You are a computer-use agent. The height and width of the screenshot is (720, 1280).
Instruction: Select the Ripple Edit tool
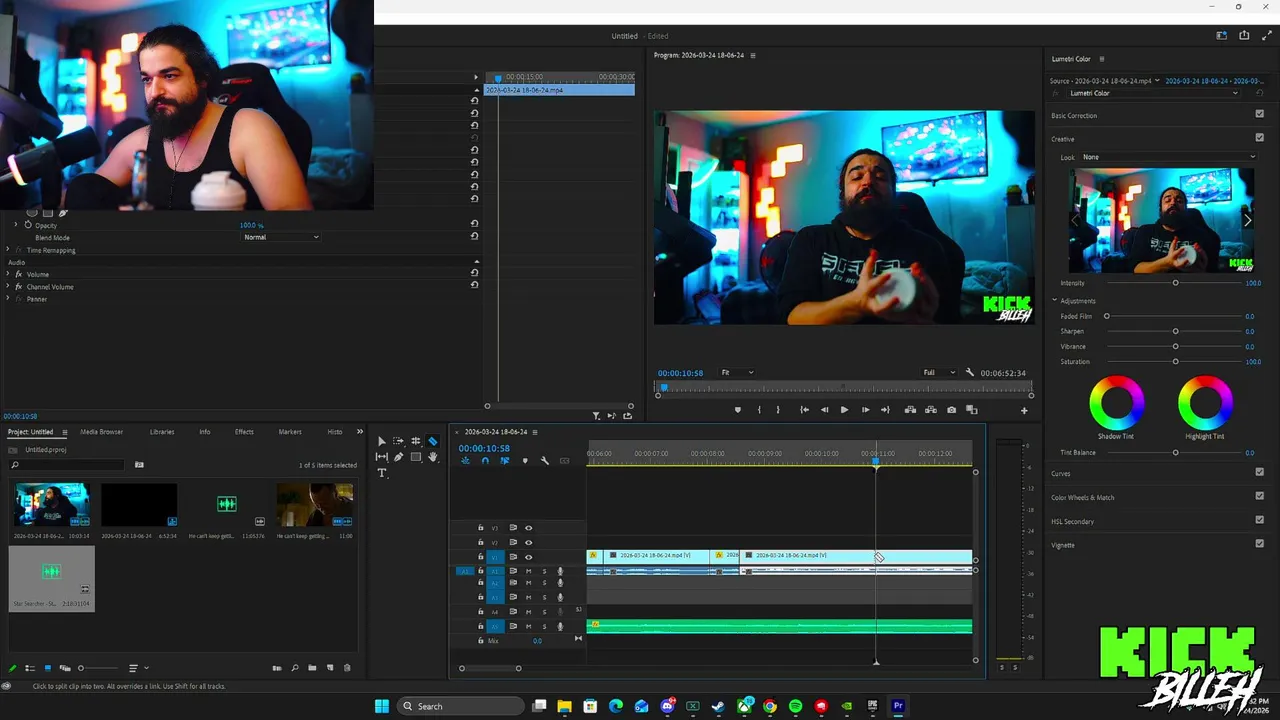click(x=415, y=441)
